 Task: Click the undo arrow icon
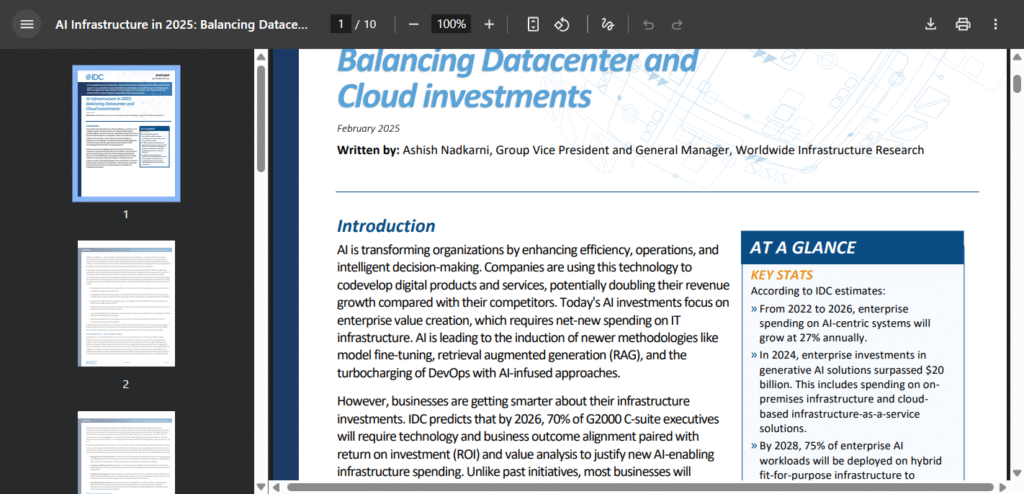pyautogui.click(x=648, y=24)
